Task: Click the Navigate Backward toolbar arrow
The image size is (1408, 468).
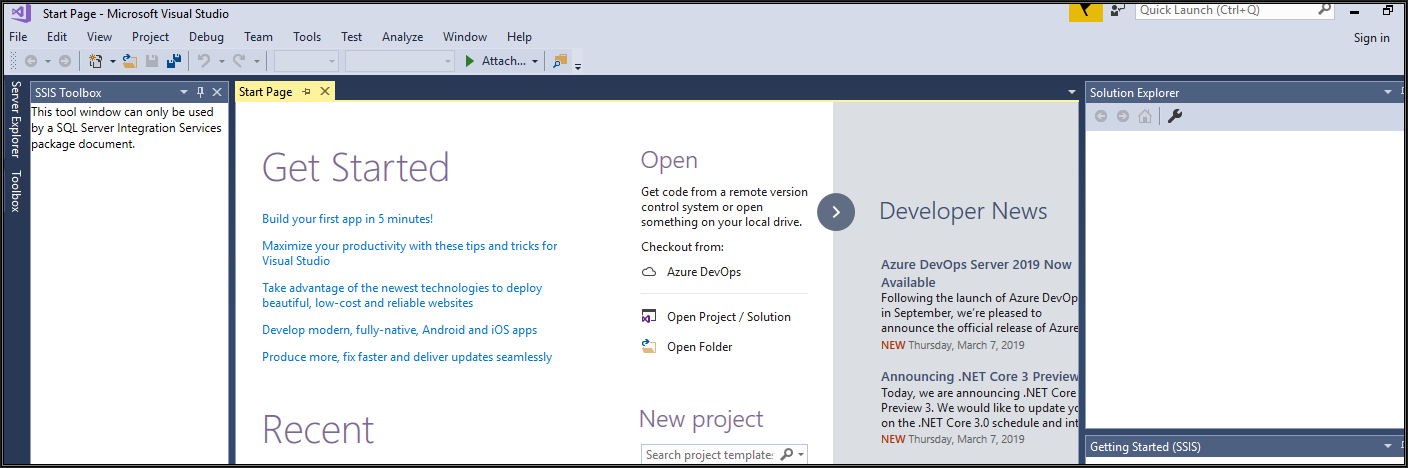Action: click(31, 61)
